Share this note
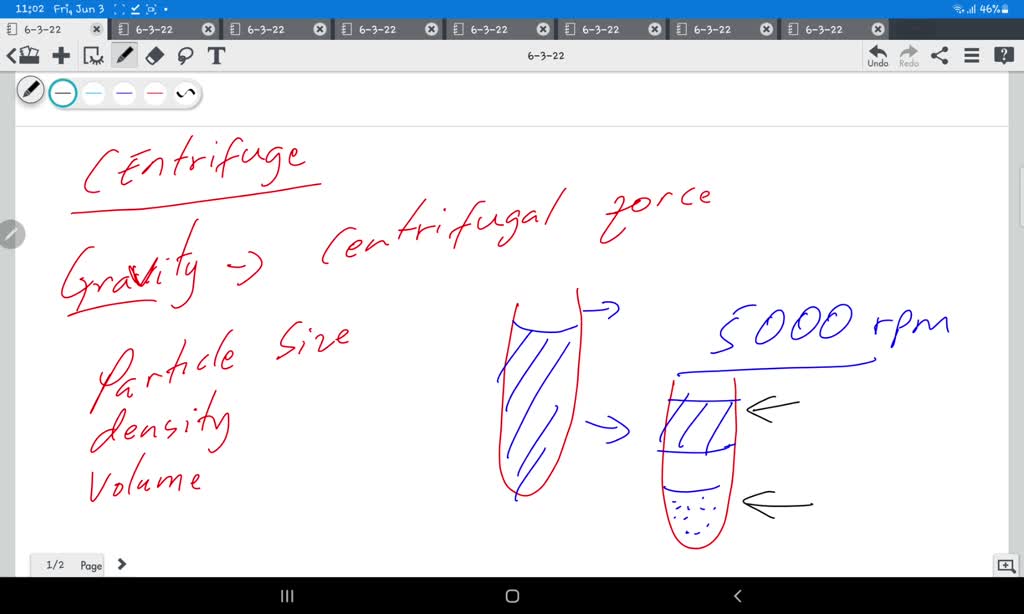The height and width of the screenshot is (614, 1024). [940, 56]
